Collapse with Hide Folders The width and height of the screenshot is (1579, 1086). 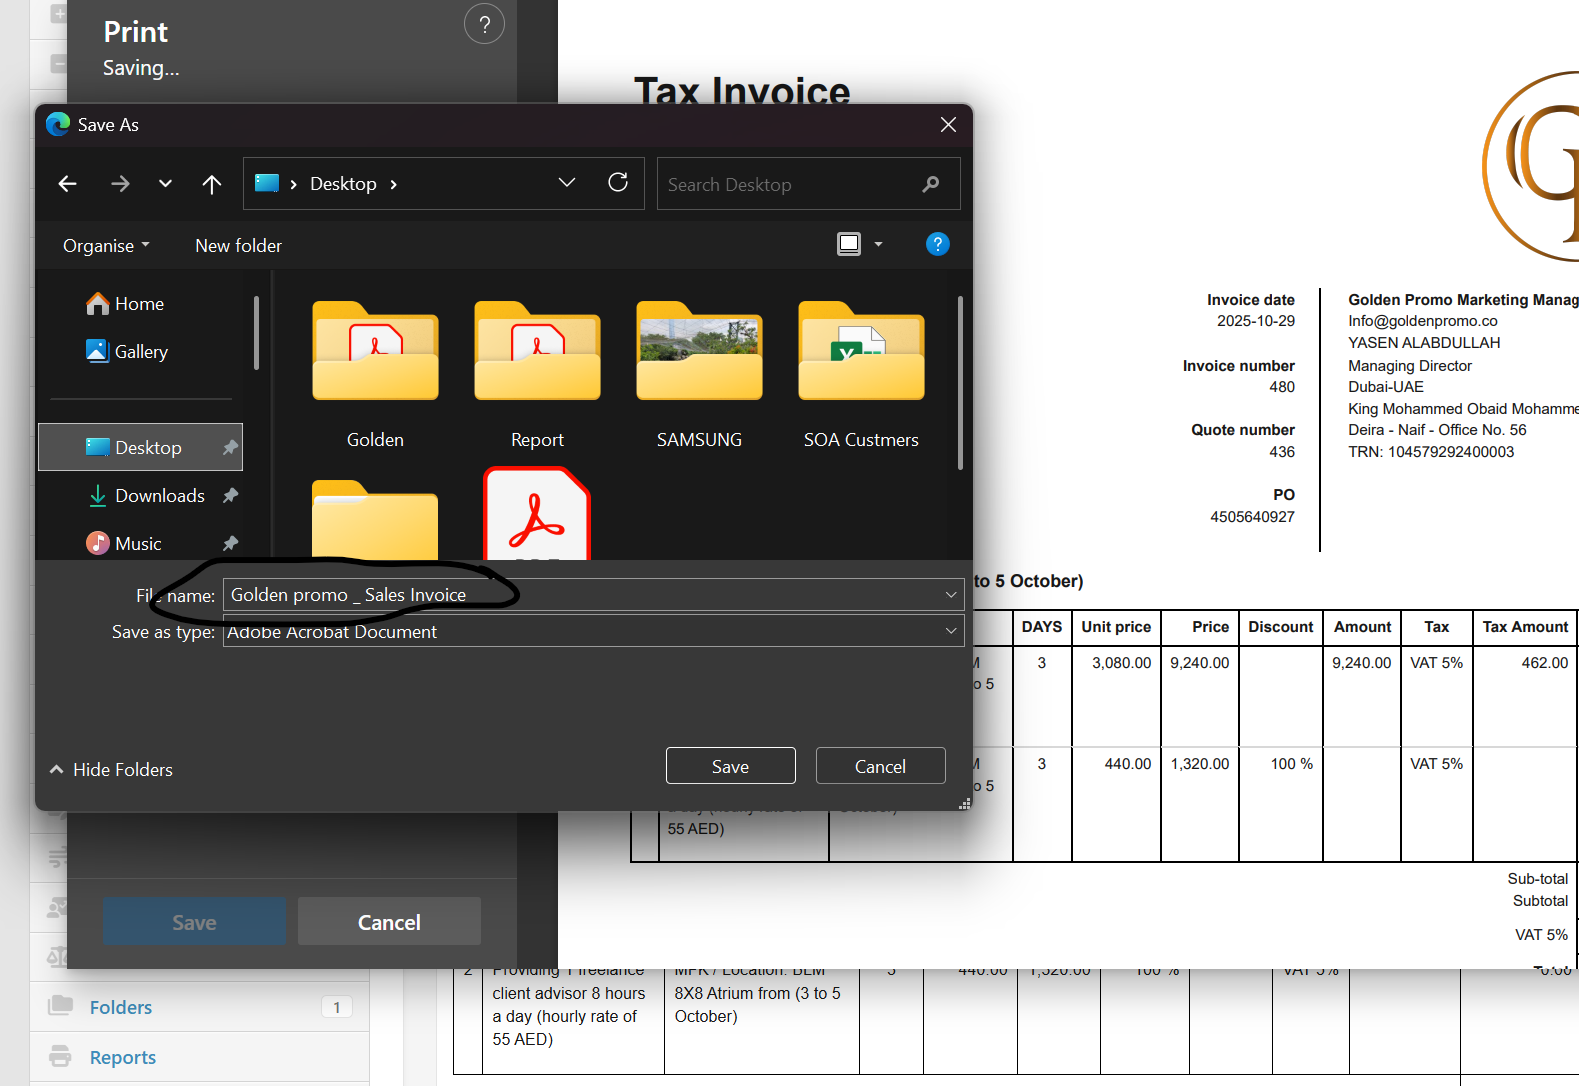pyautogui.click(x=111, y=770)
